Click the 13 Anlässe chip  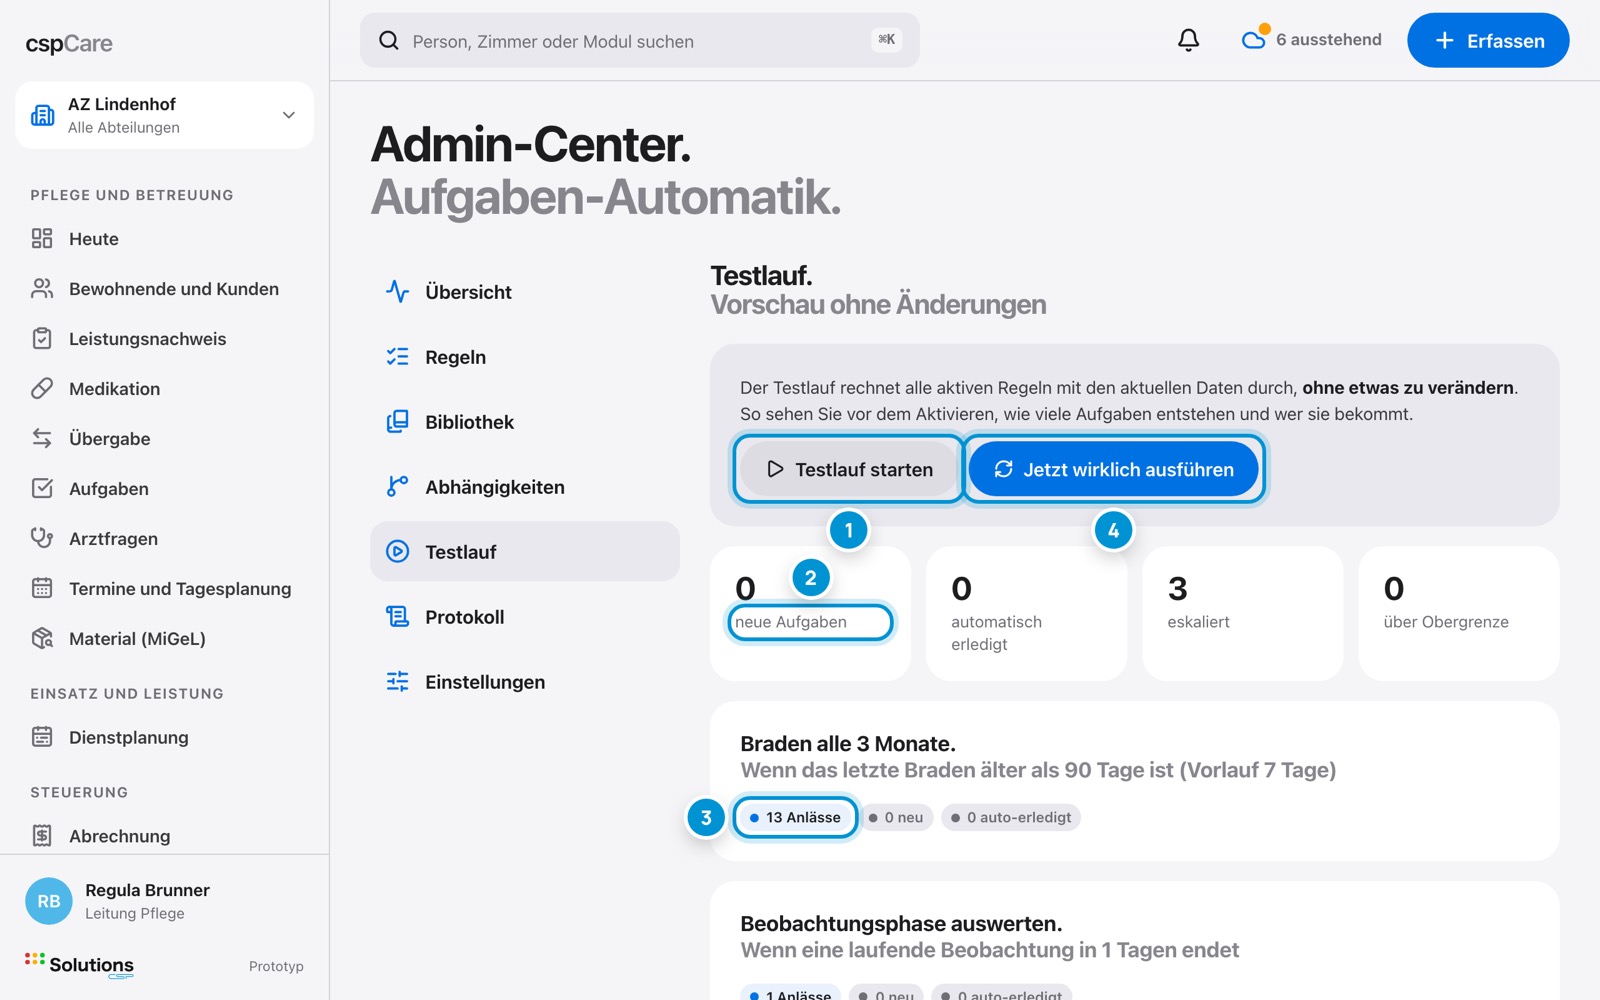[x=795, y=817]
